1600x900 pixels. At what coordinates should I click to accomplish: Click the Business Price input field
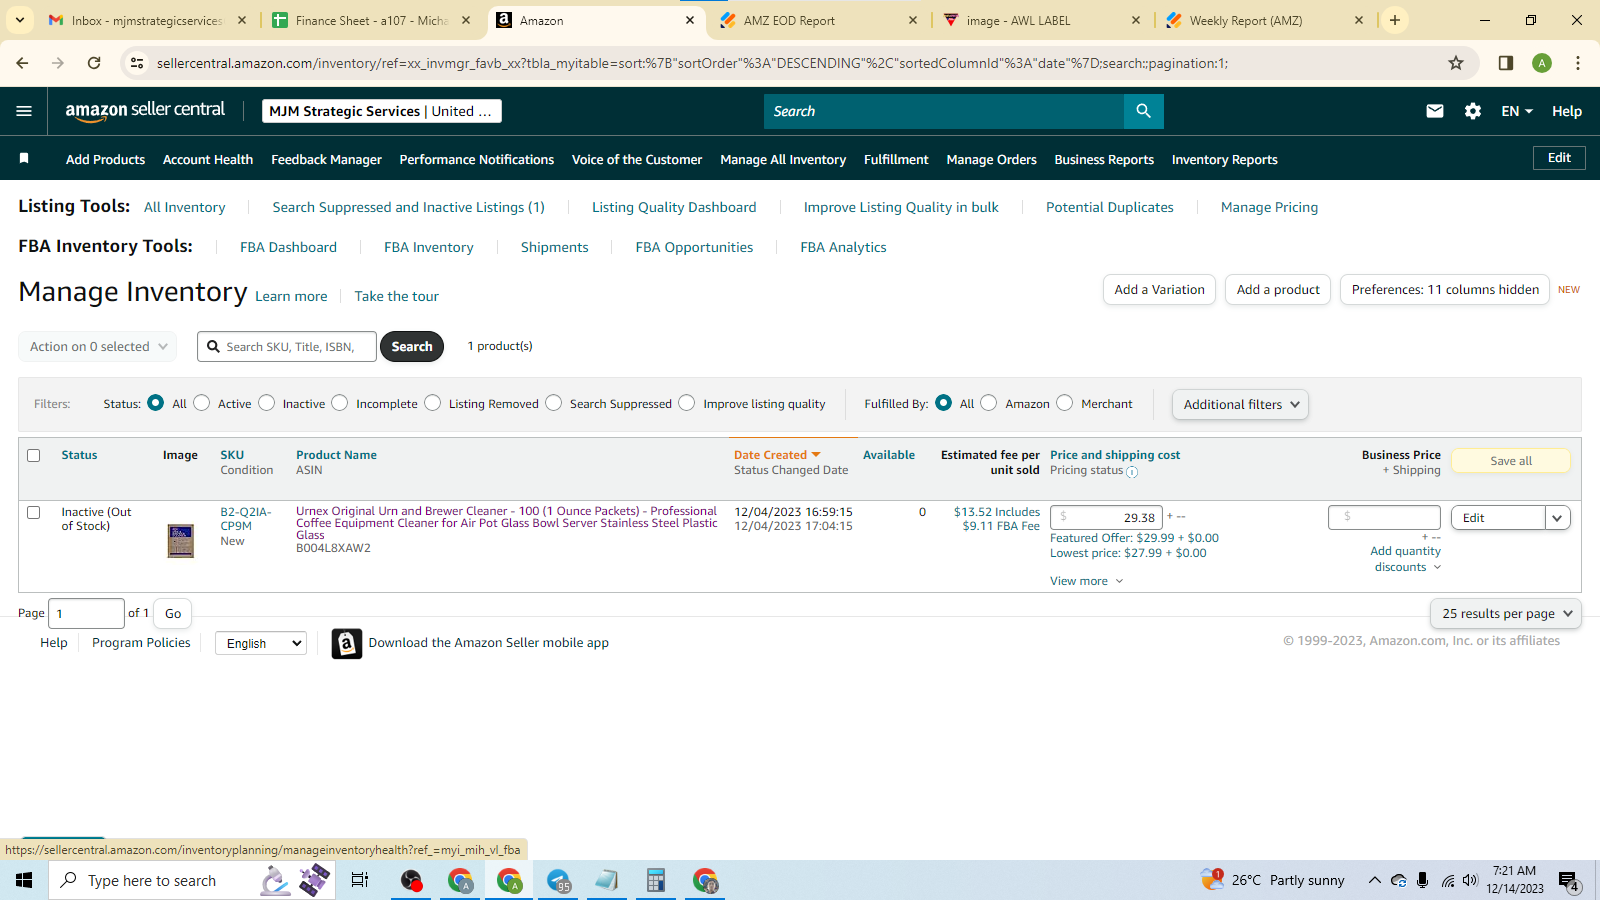click(x=1384, y=517)
